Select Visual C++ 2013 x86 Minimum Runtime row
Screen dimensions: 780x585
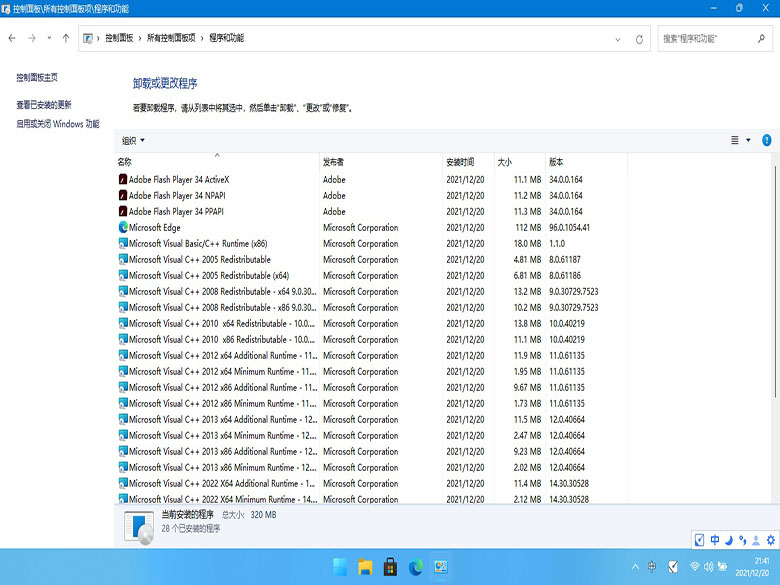click(371, 467)
